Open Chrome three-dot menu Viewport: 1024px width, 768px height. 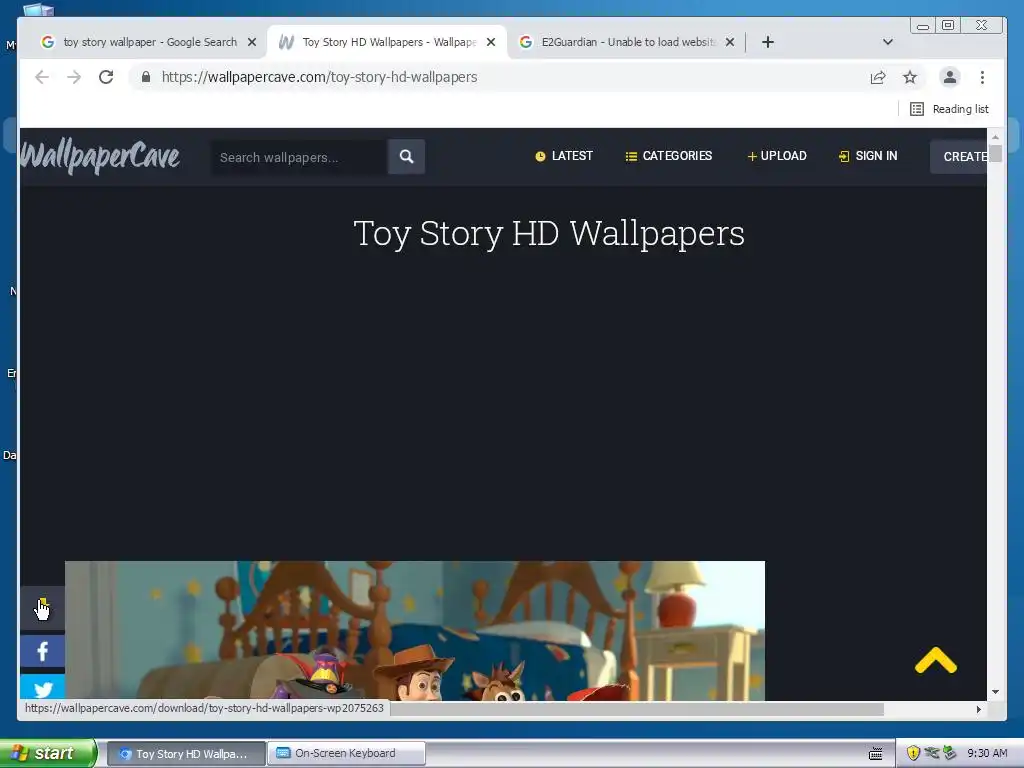pyautogui.click(x=982, y=77)
